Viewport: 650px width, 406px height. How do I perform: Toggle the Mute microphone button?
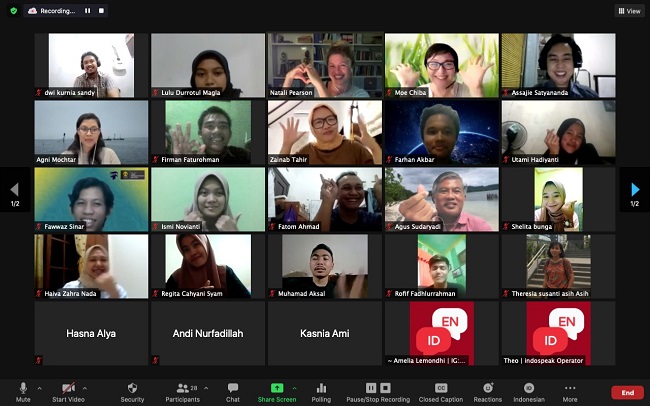click(23, 390)
